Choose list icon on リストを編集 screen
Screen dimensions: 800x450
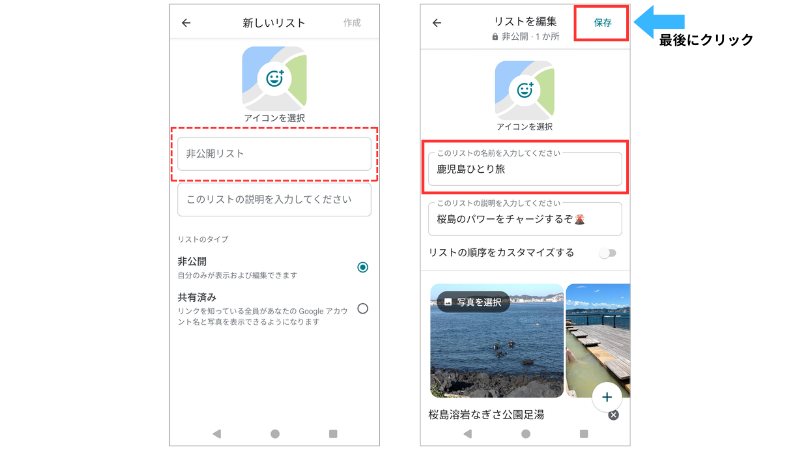(525, 92)
